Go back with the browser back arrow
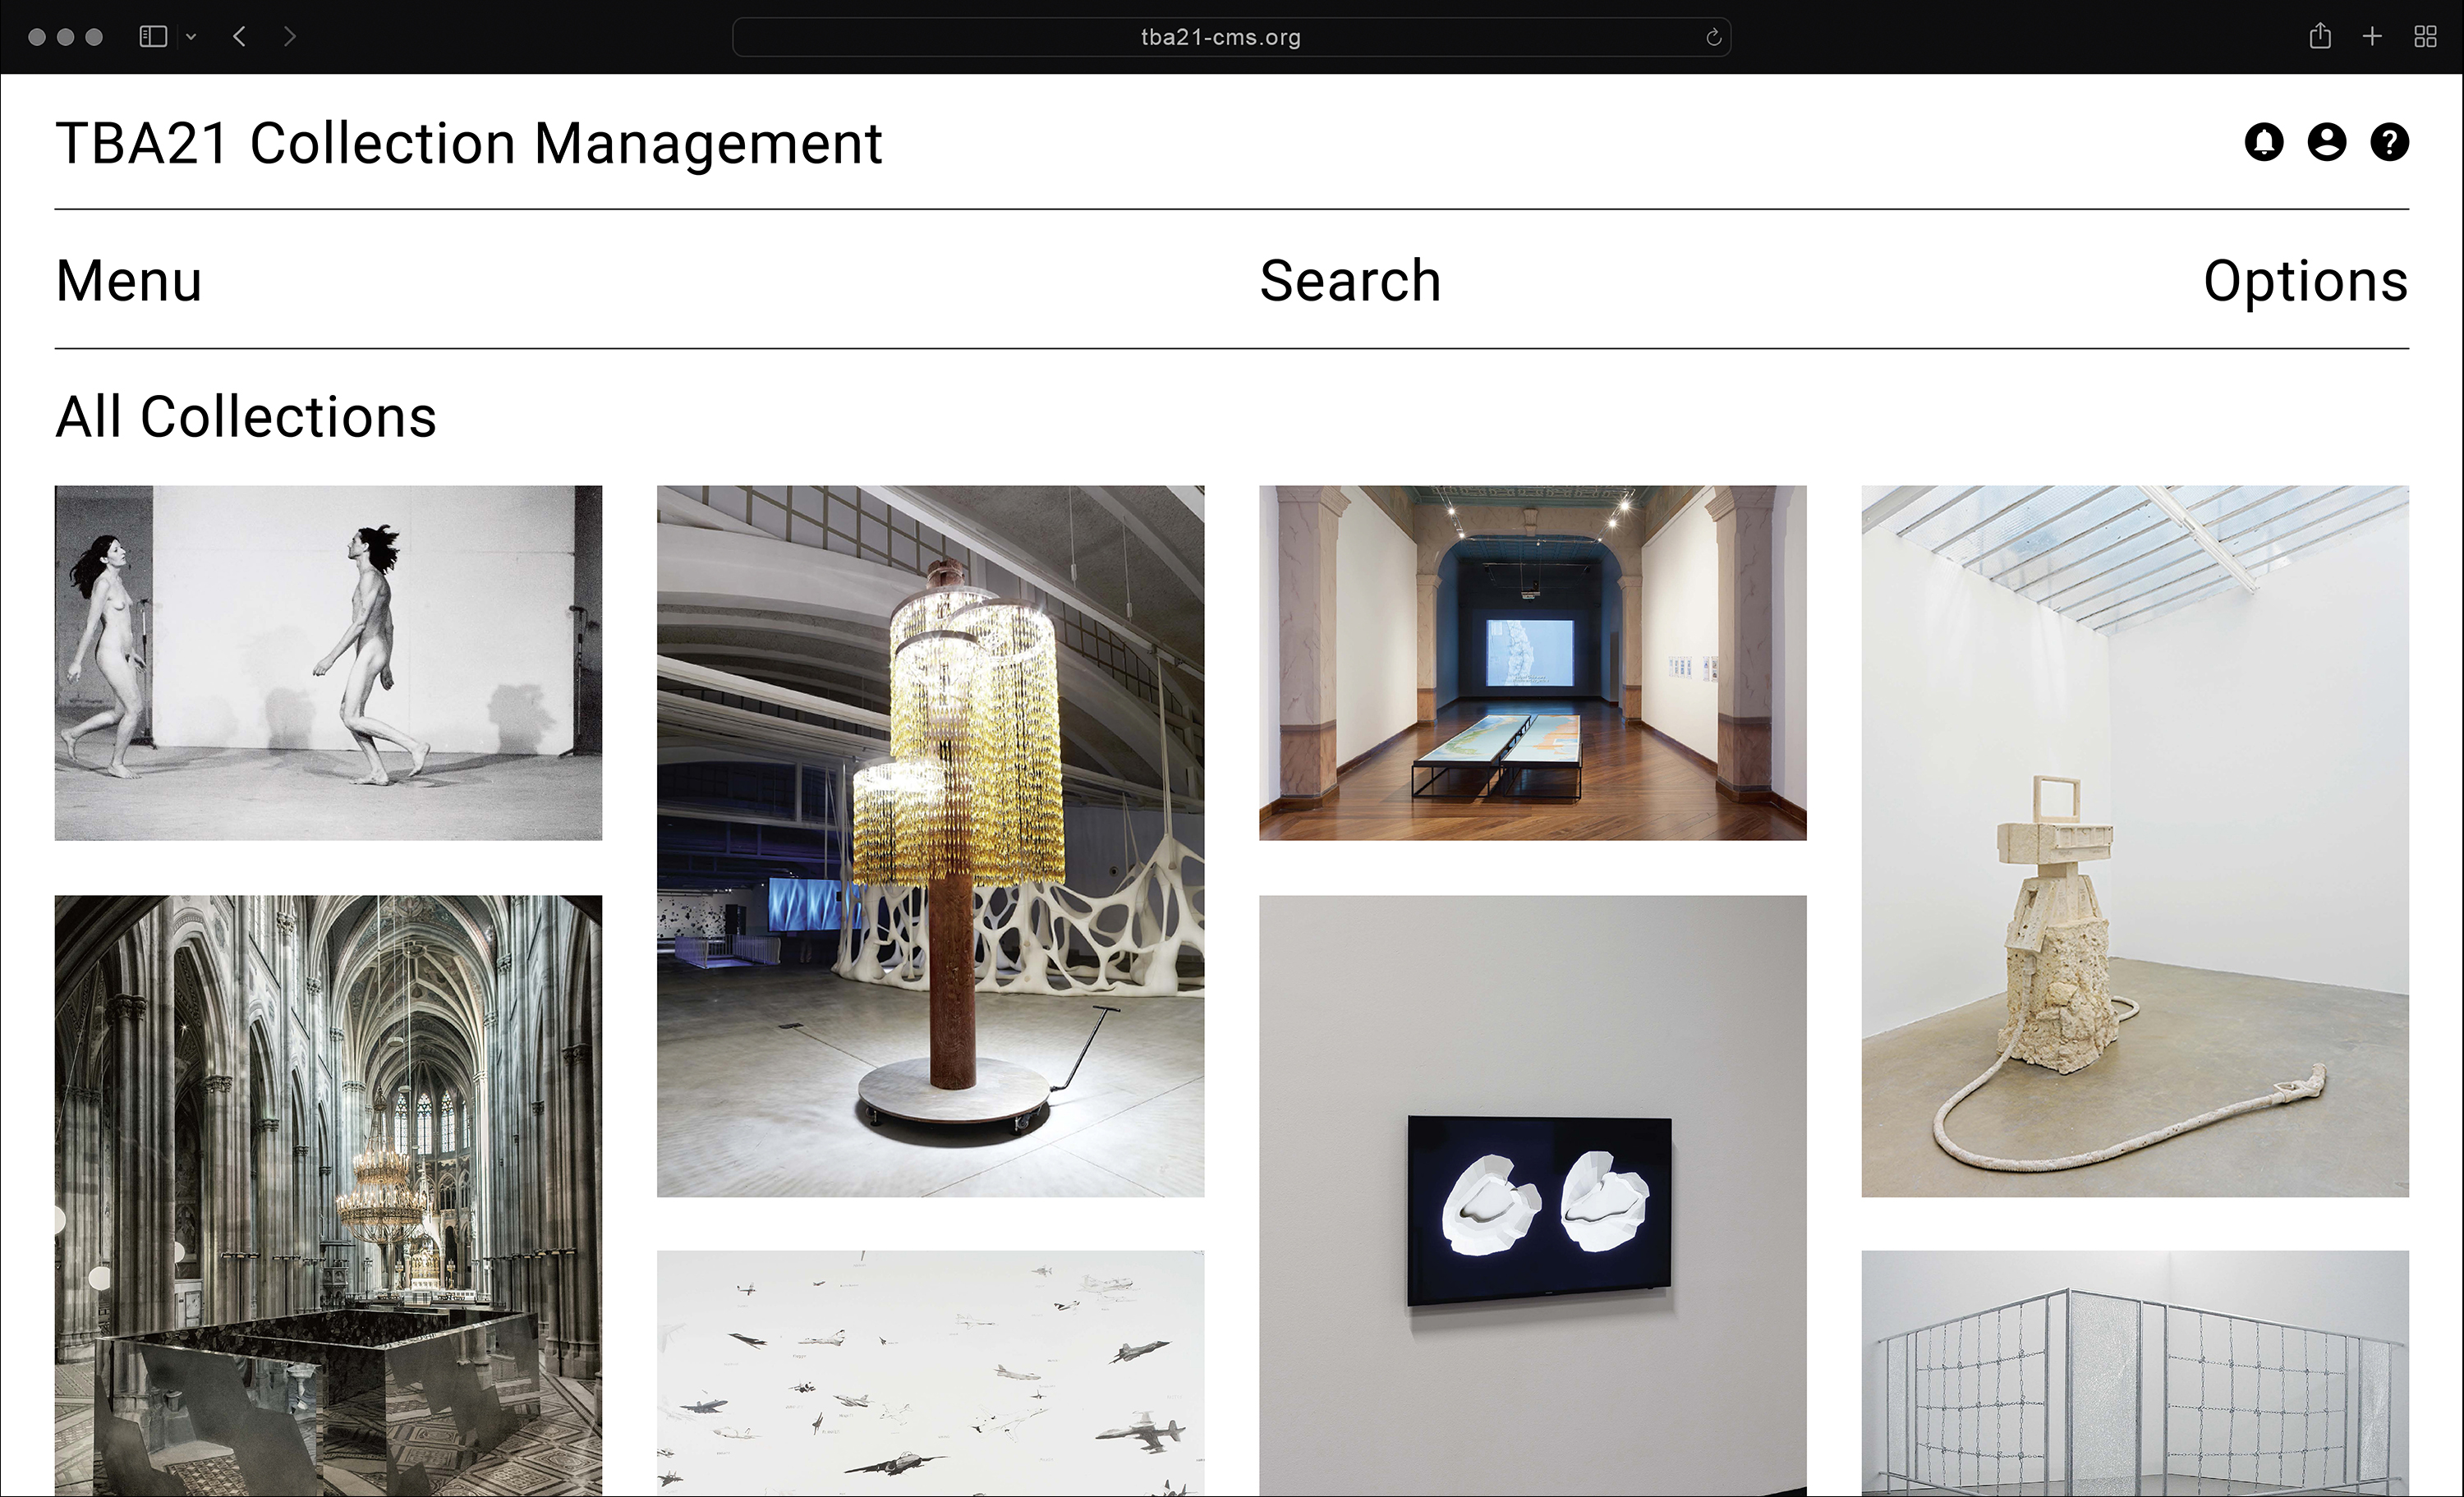The image size is (2464, 1497). point(239,37)
